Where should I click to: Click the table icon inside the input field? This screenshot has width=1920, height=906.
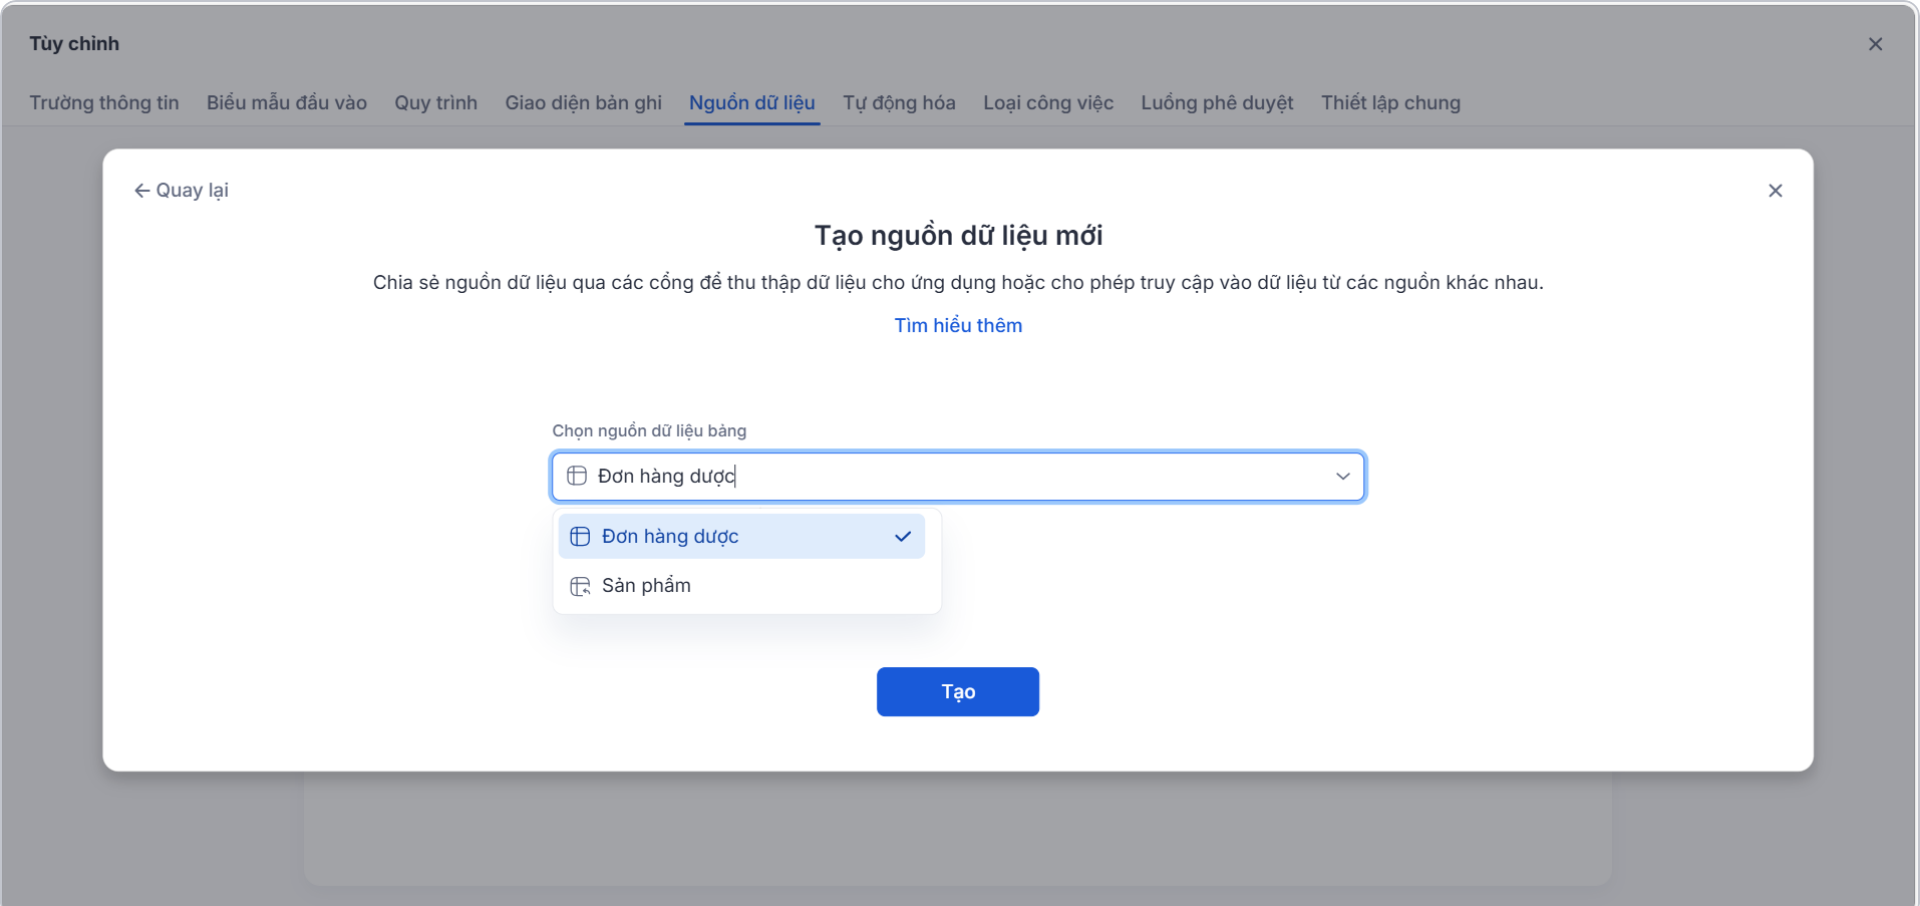(x=577, y=476)
